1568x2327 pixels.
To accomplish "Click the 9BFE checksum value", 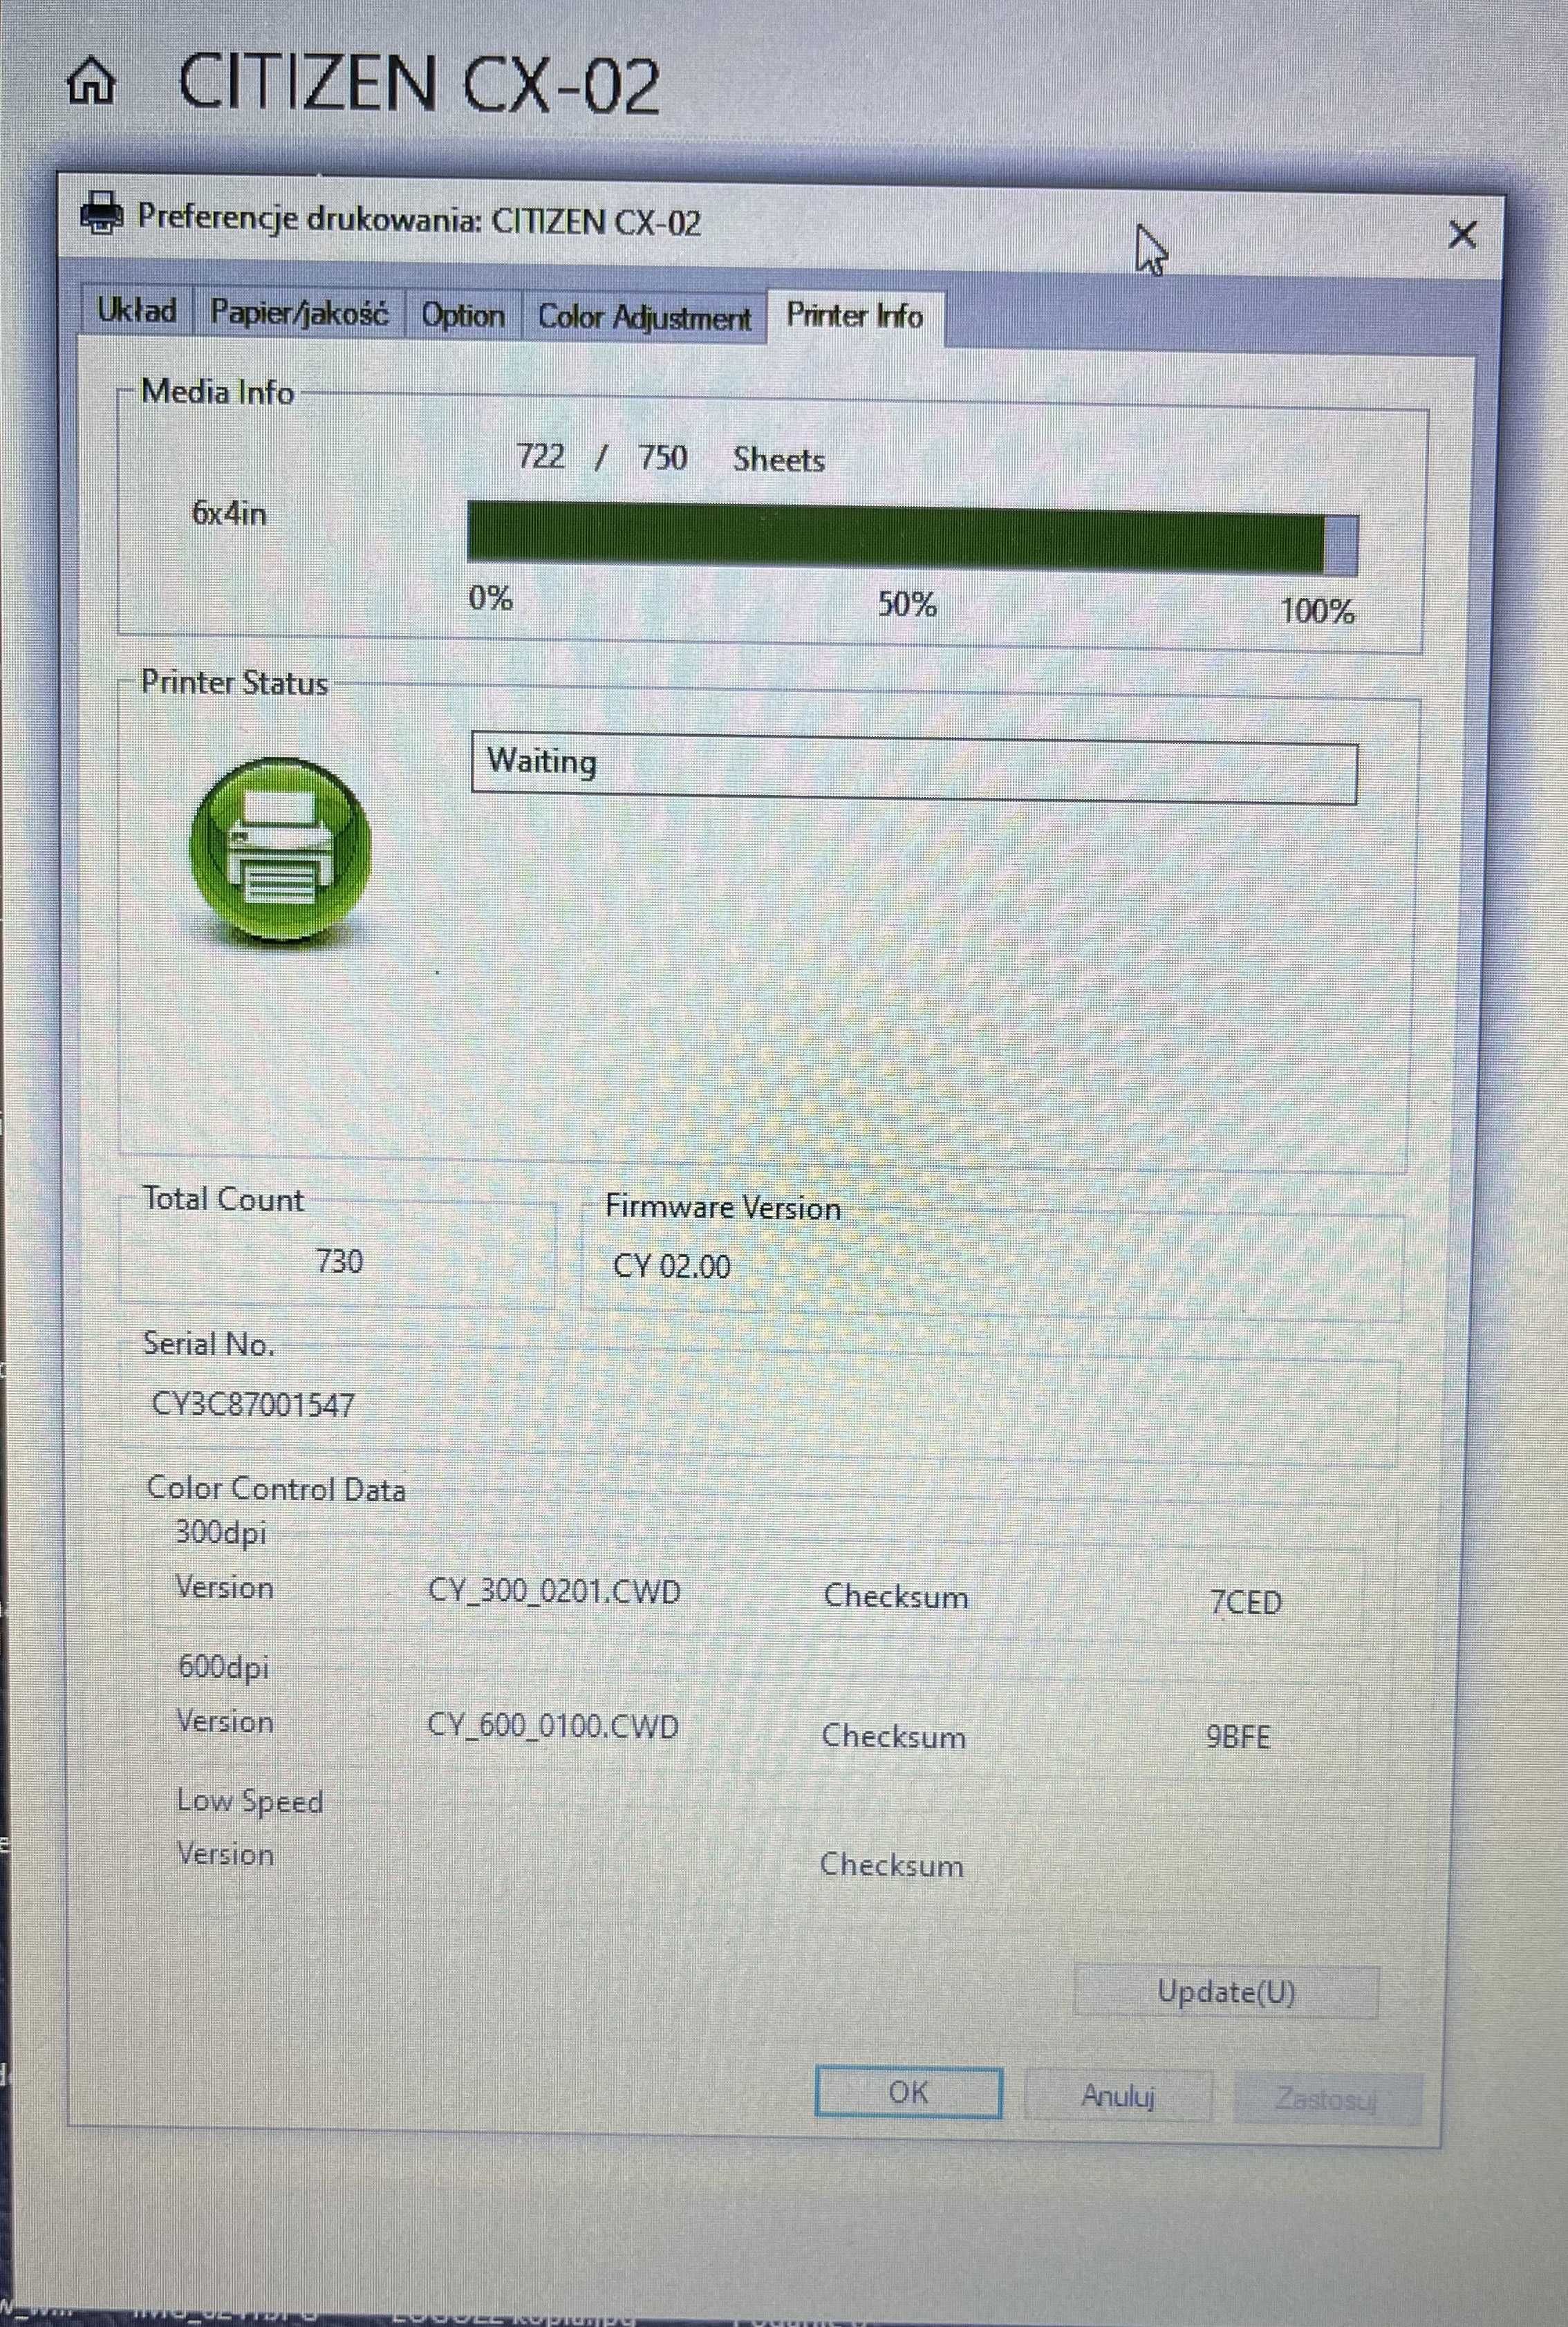I will click(1238, 1737).
